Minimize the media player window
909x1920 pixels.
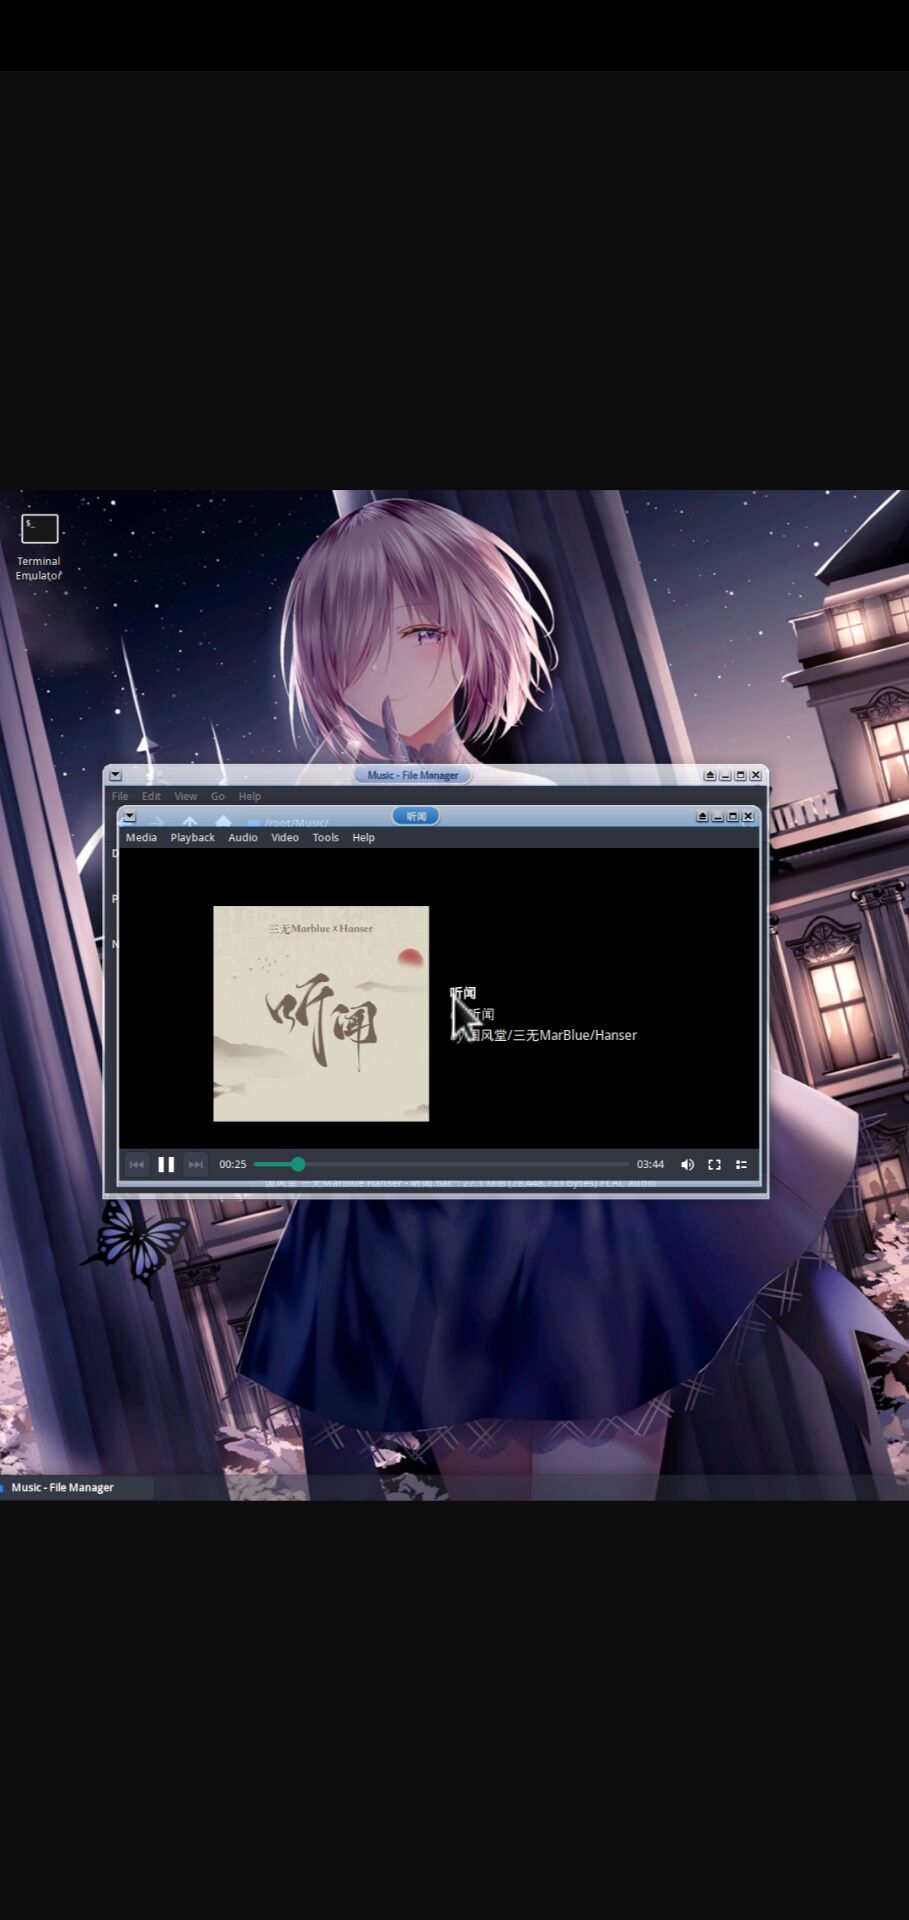[x=717, y=816]
